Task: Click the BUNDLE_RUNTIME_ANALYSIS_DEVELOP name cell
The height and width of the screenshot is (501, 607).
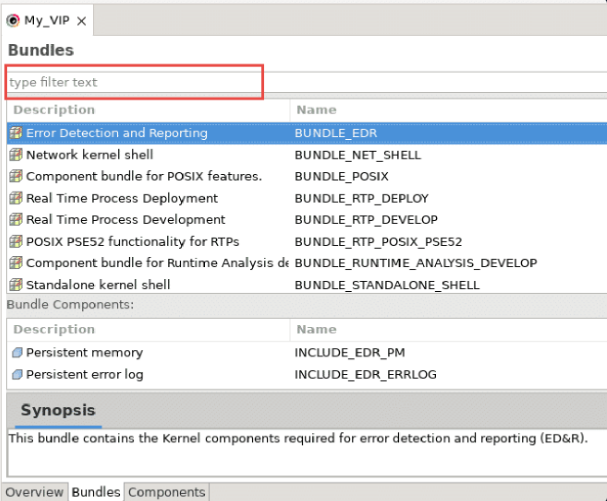Action: [416, 263]
